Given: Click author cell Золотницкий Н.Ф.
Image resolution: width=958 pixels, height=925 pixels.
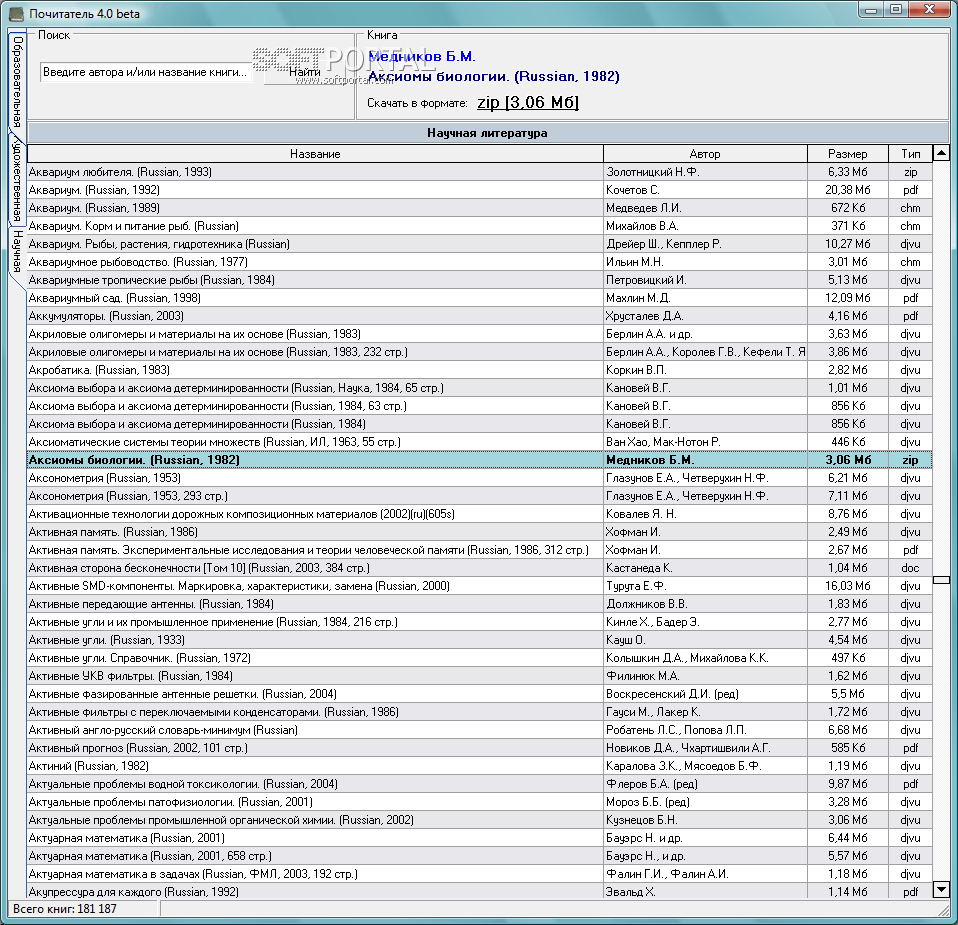Looking at the screenshot, I should click(705, 172).
